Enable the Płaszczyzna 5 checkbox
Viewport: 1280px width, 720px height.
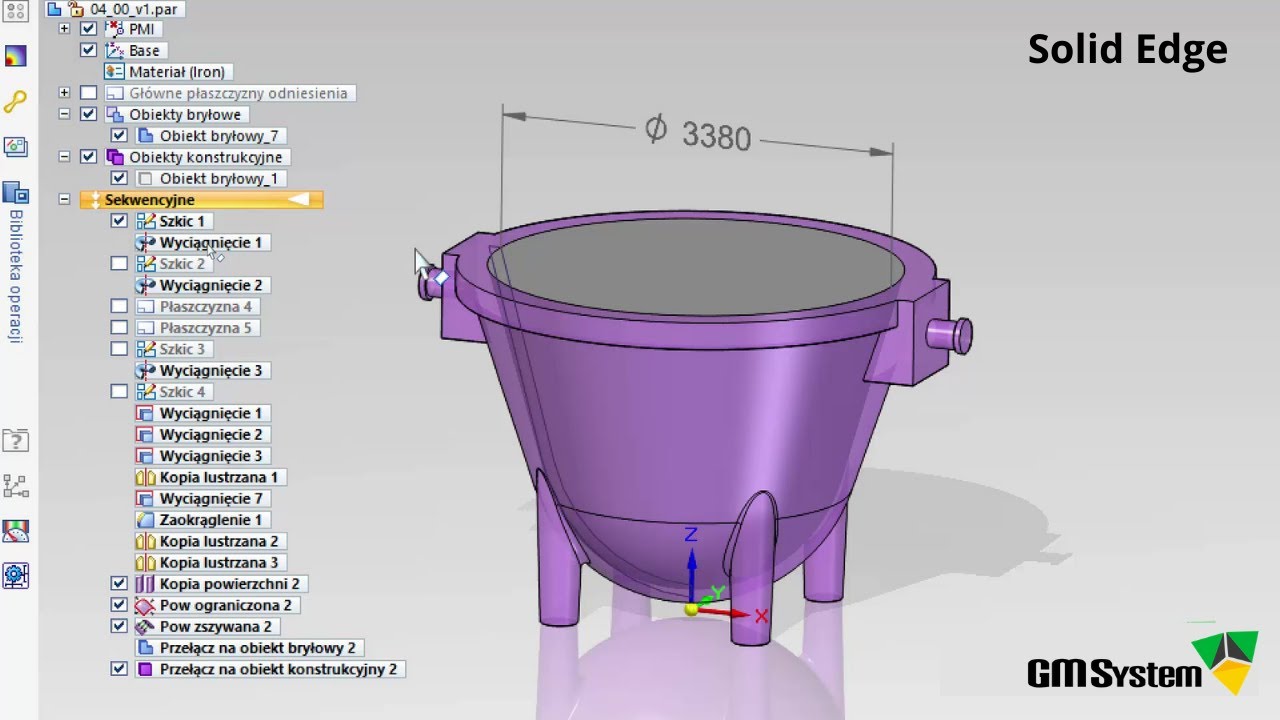[119, 328]
